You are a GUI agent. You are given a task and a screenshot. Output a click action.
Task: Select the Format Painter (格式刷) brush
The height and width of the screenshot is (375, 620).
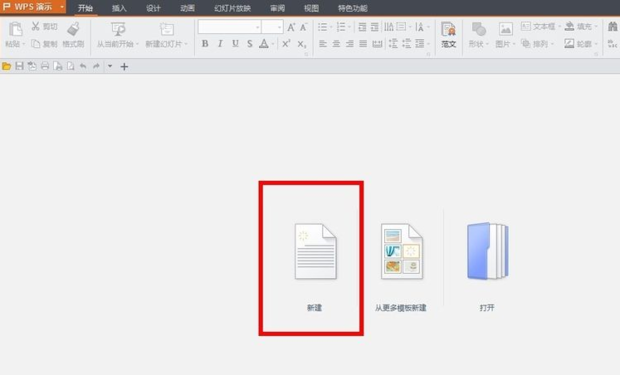tap(73, 29)
